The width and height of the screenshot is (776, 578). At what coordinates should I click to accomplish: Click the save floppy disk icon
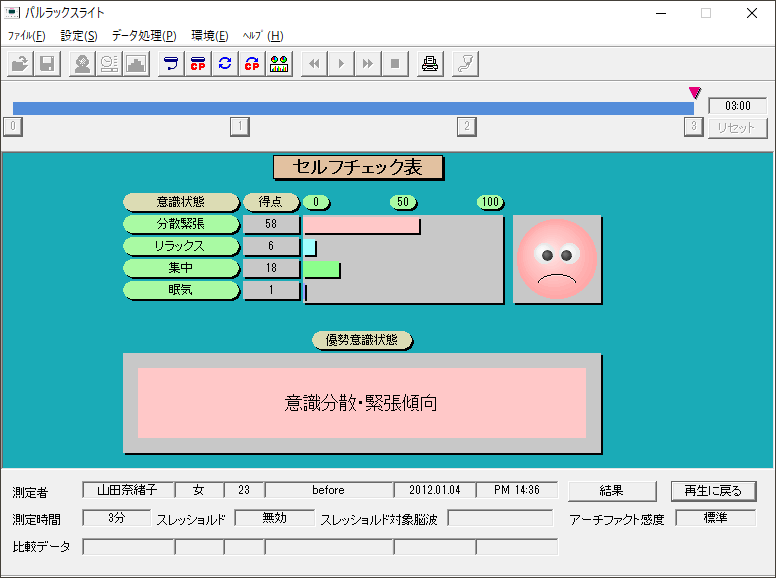[x=47, y=64]
